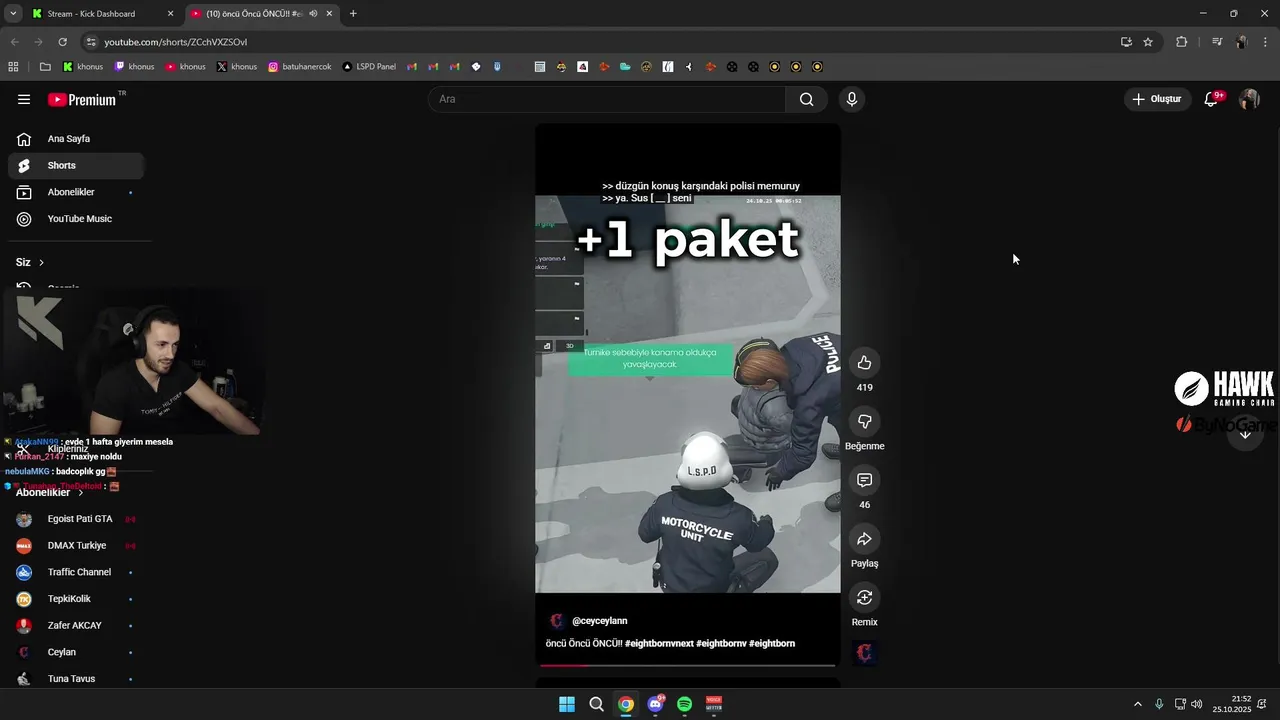1280x720 pixels.
Task: Open Chrome extensions puzzle icon
Action: (x=1182, y=42)
